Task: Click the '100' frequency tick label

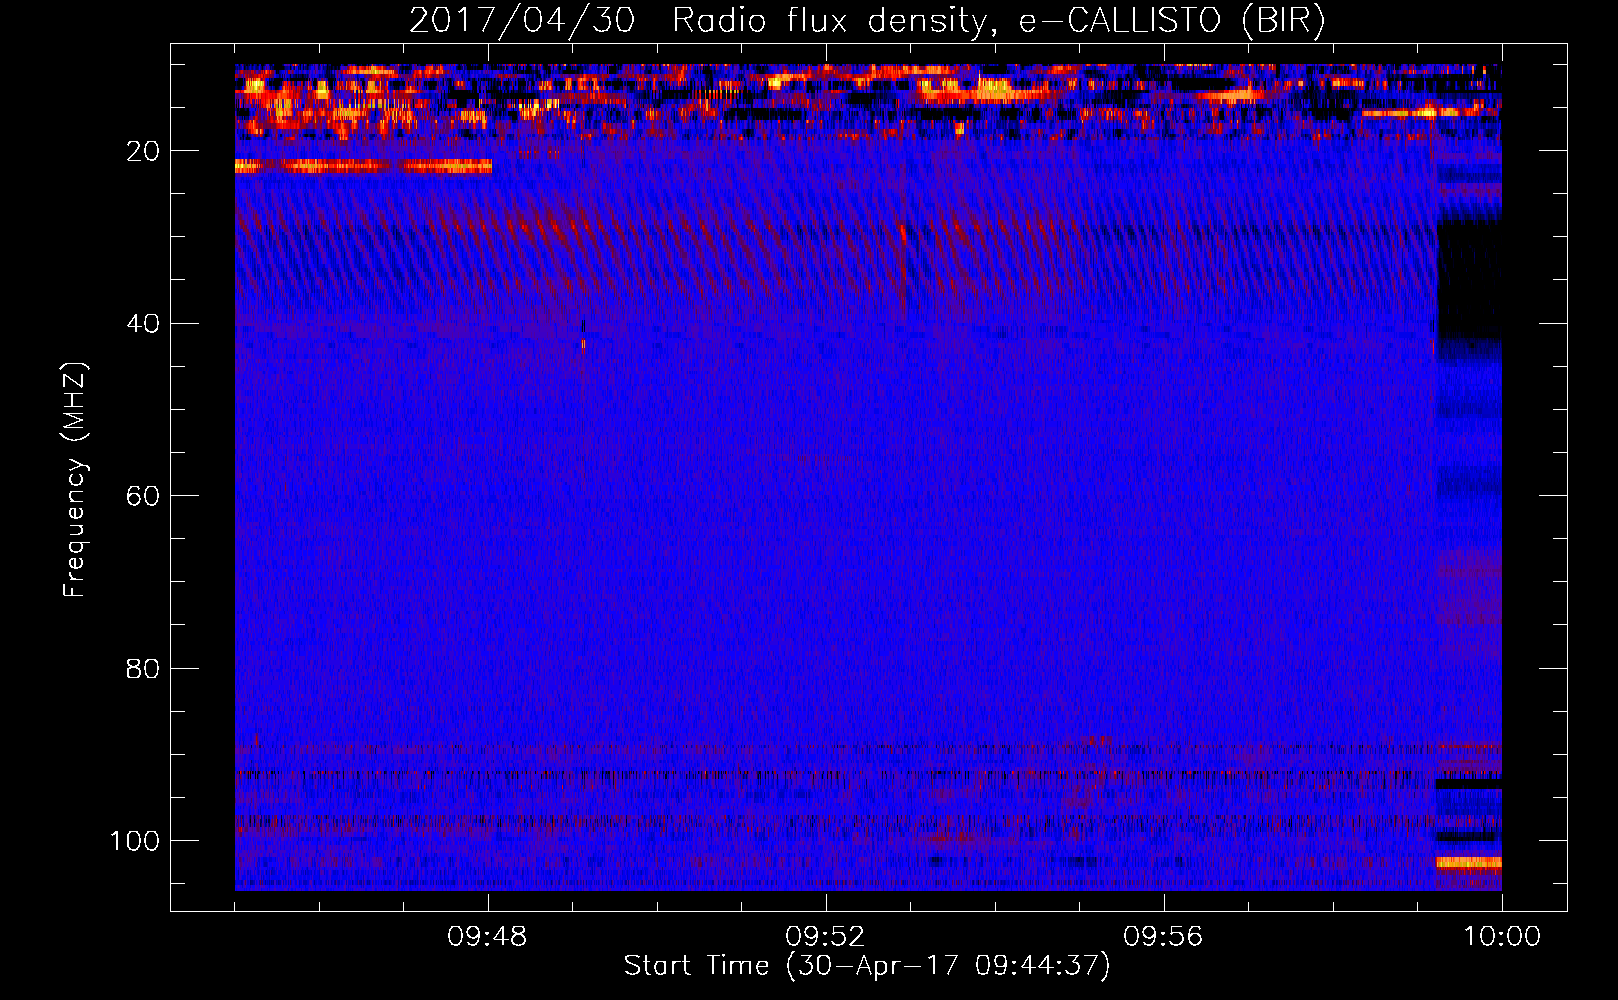Action: 135,841
